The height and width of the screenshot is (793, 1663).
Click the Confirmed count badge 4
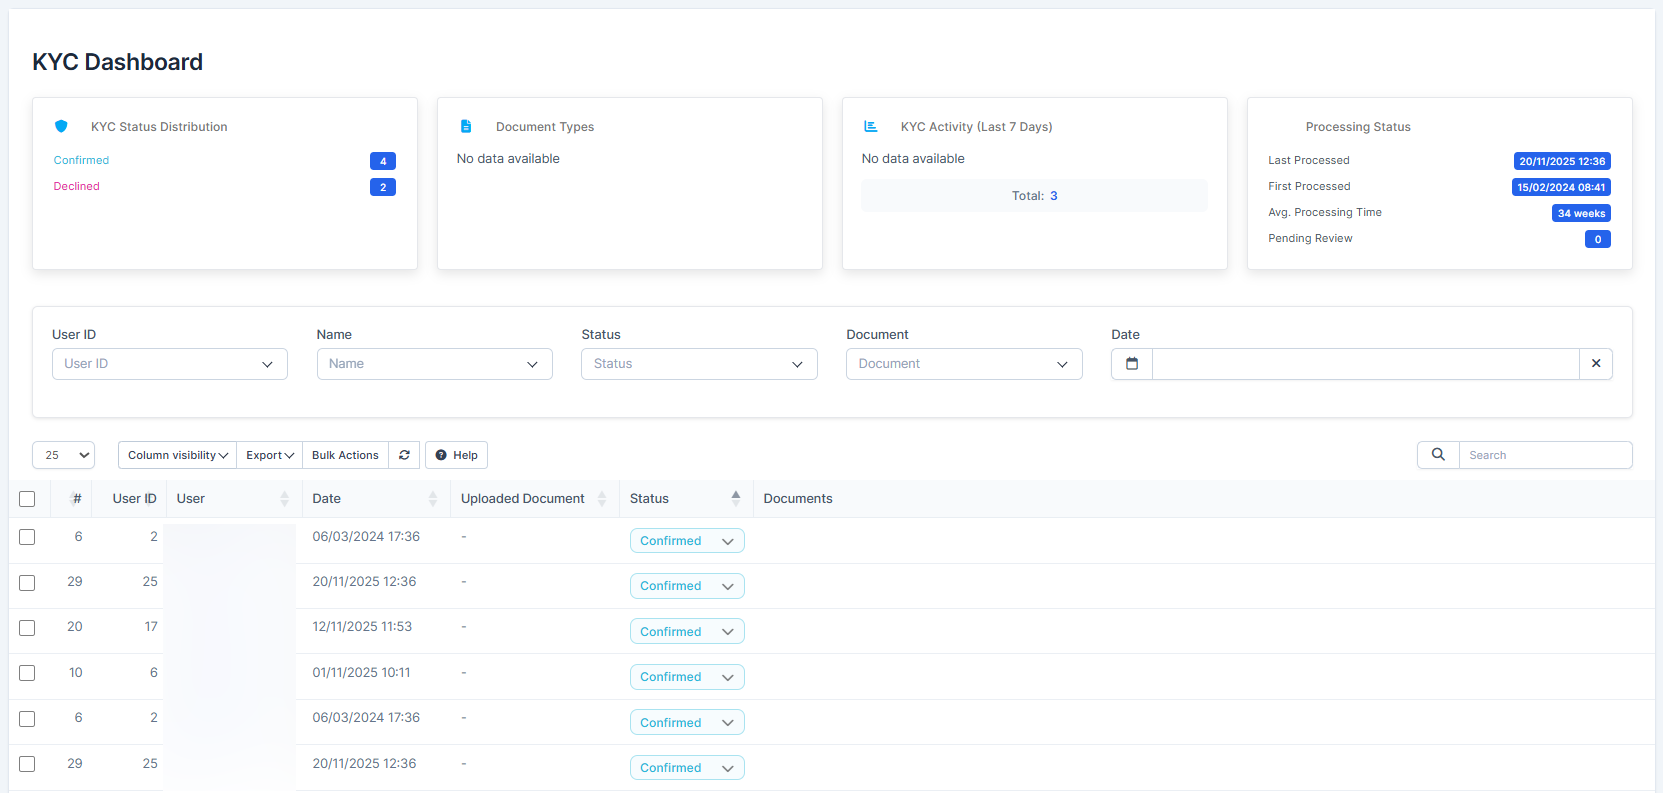383,161
